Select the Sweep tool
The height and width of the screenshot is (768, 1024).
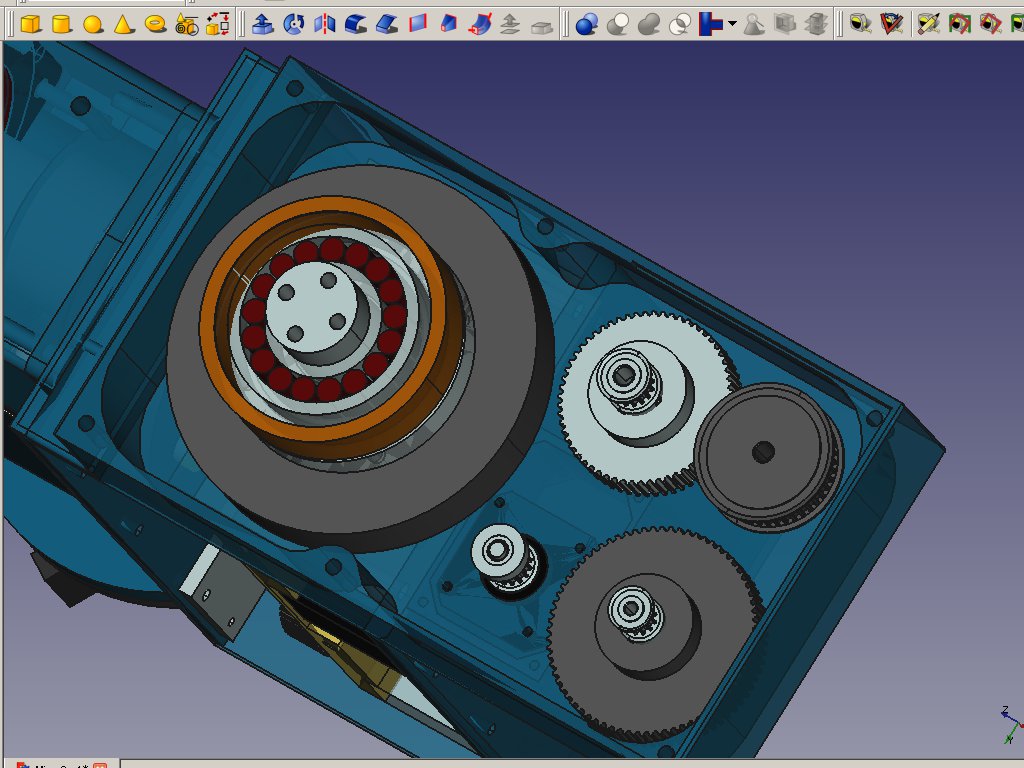click(x=481, y=24)
